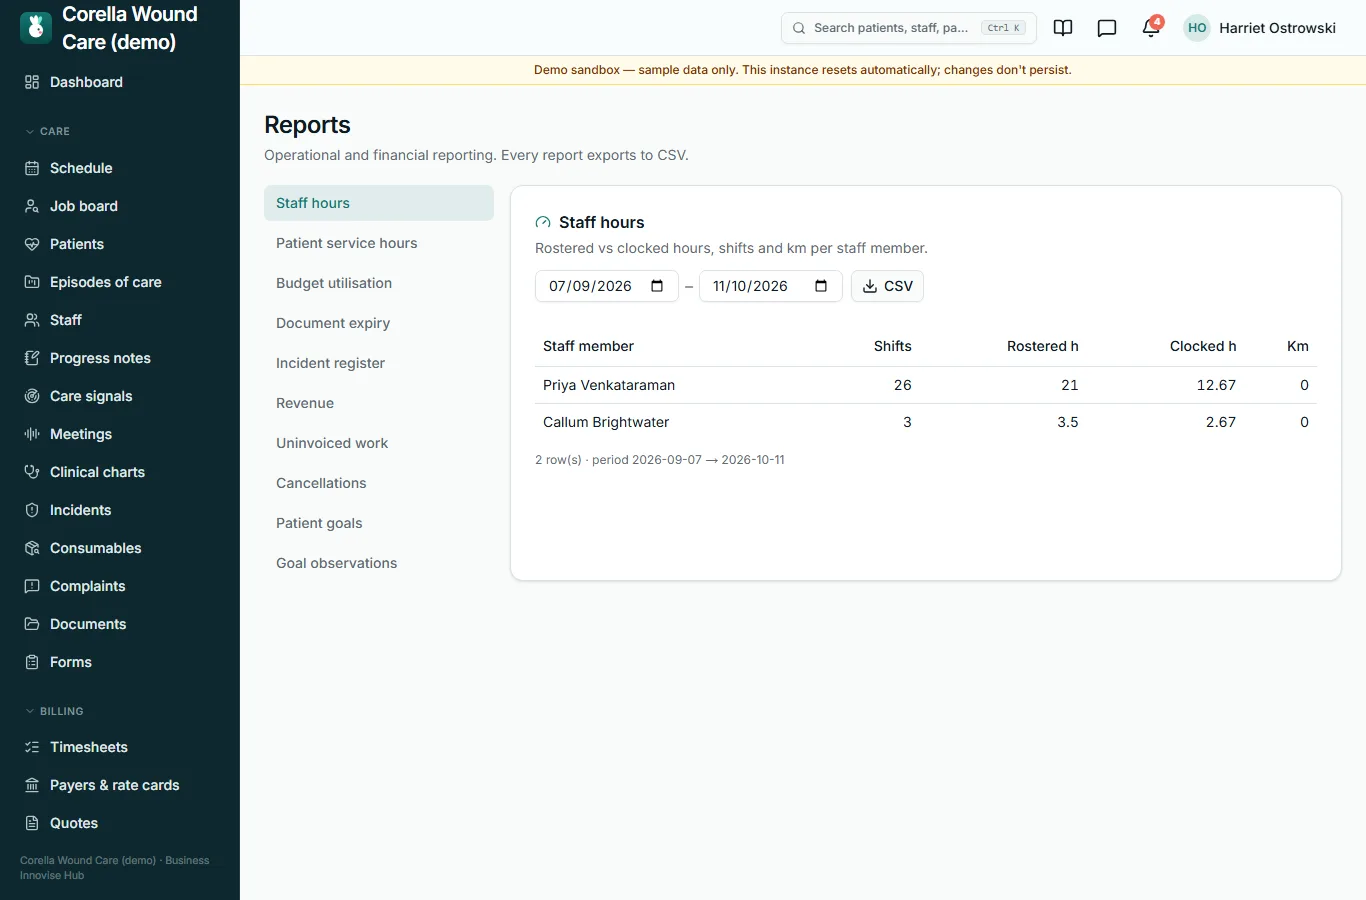Click the Episodes of care folder icon
1366x900 pixels.
(x=32, y=282)
